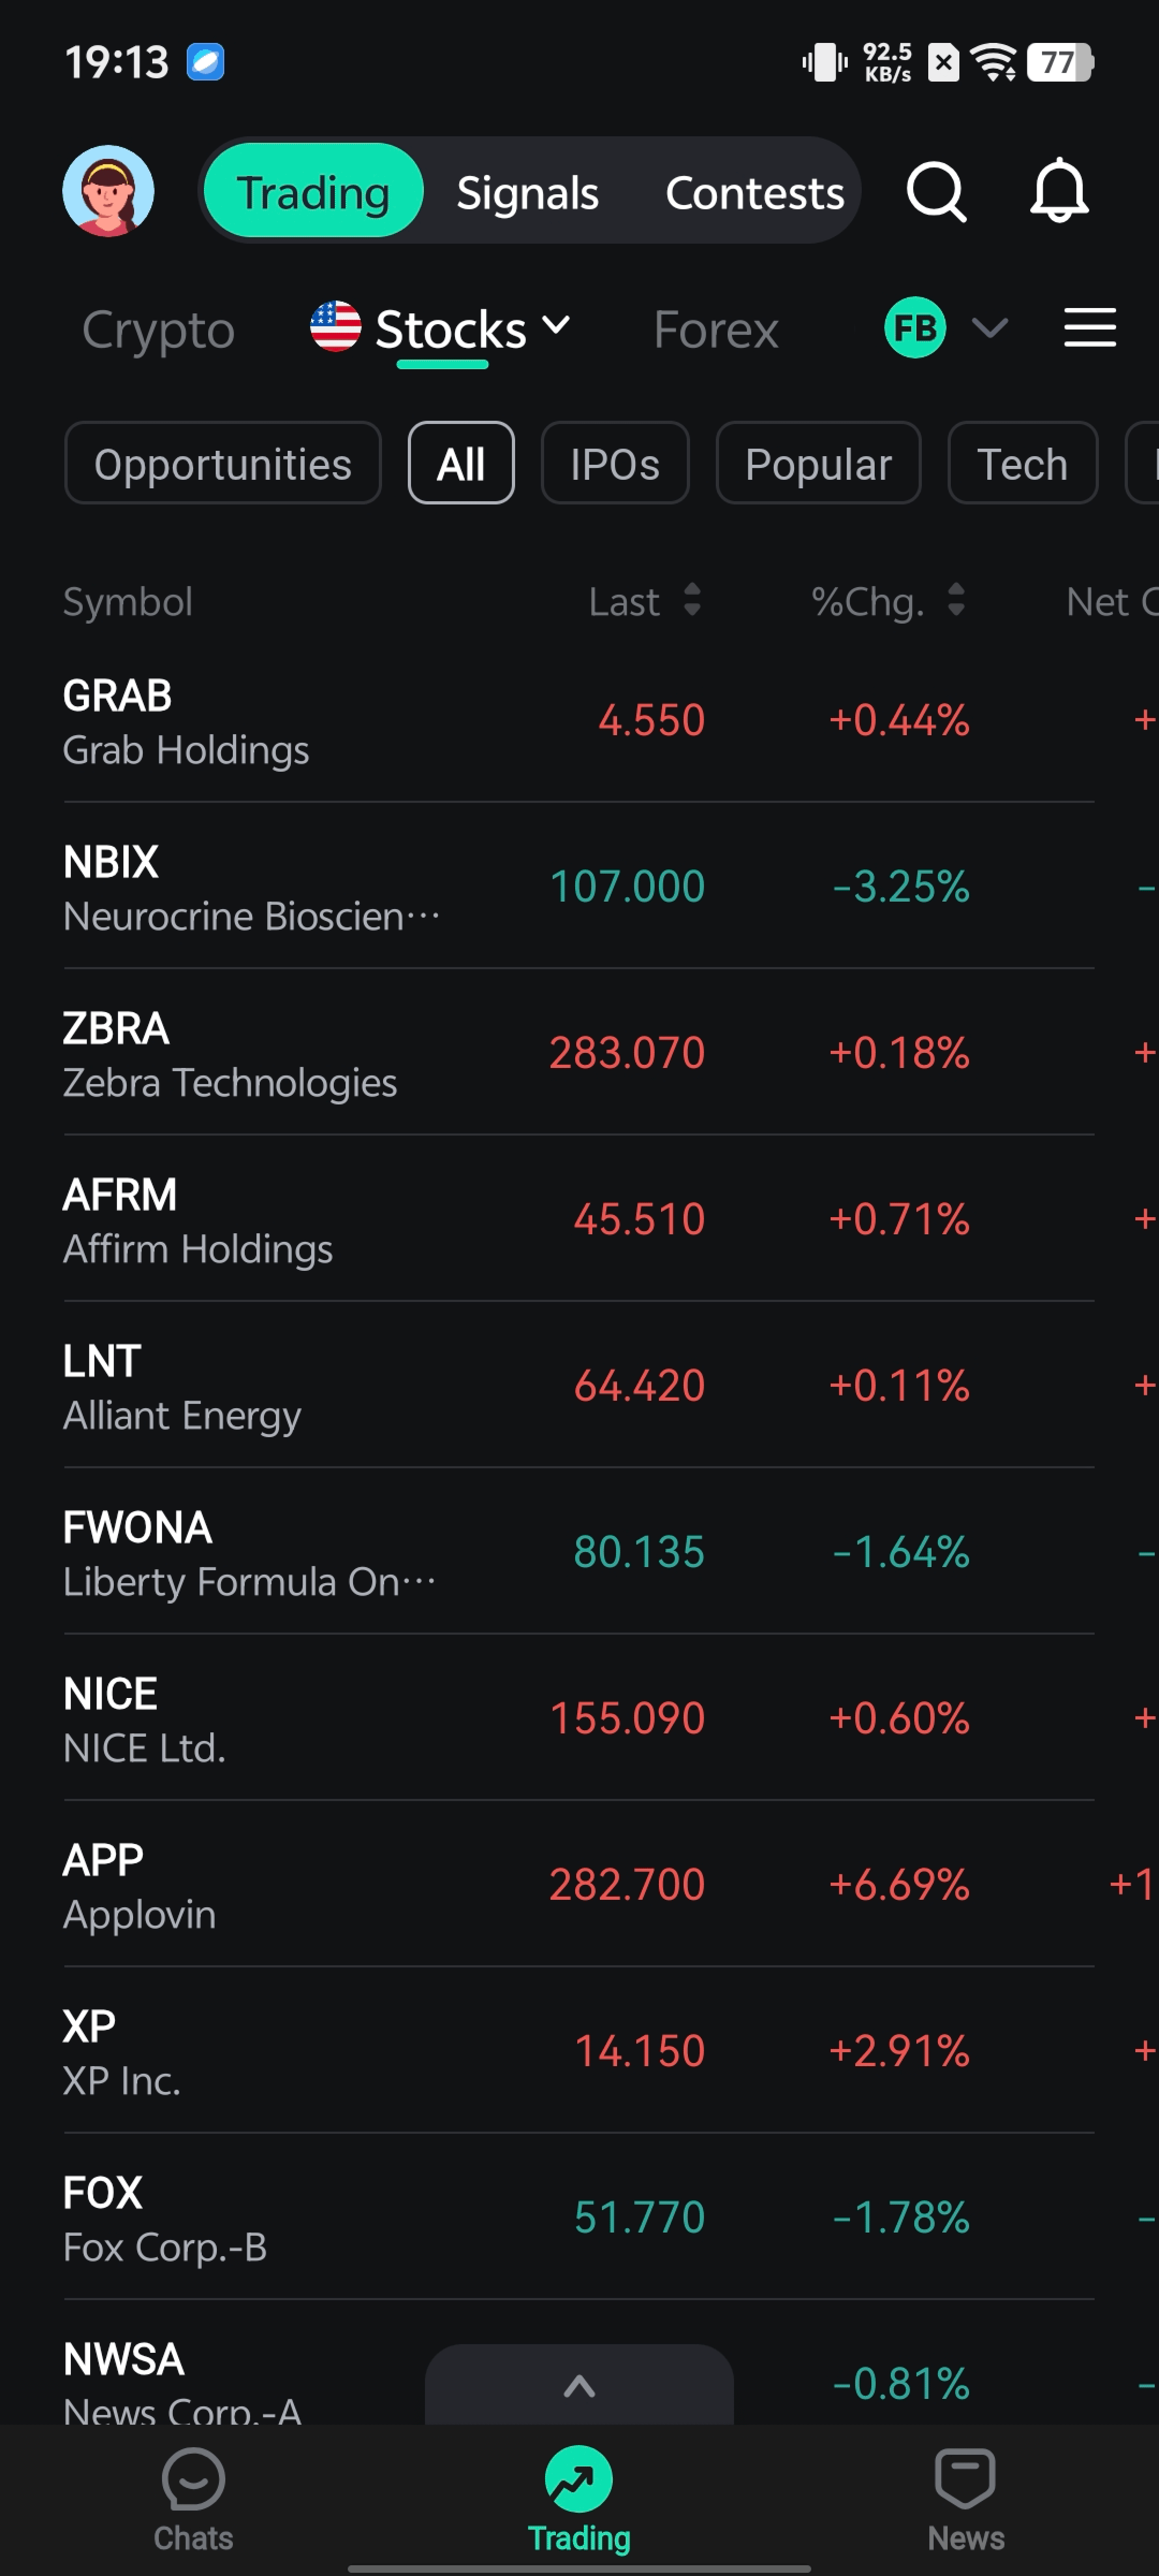Sort the list by %Chg. column
This screenshot has height=2576, width=1159.
[888, 601]
